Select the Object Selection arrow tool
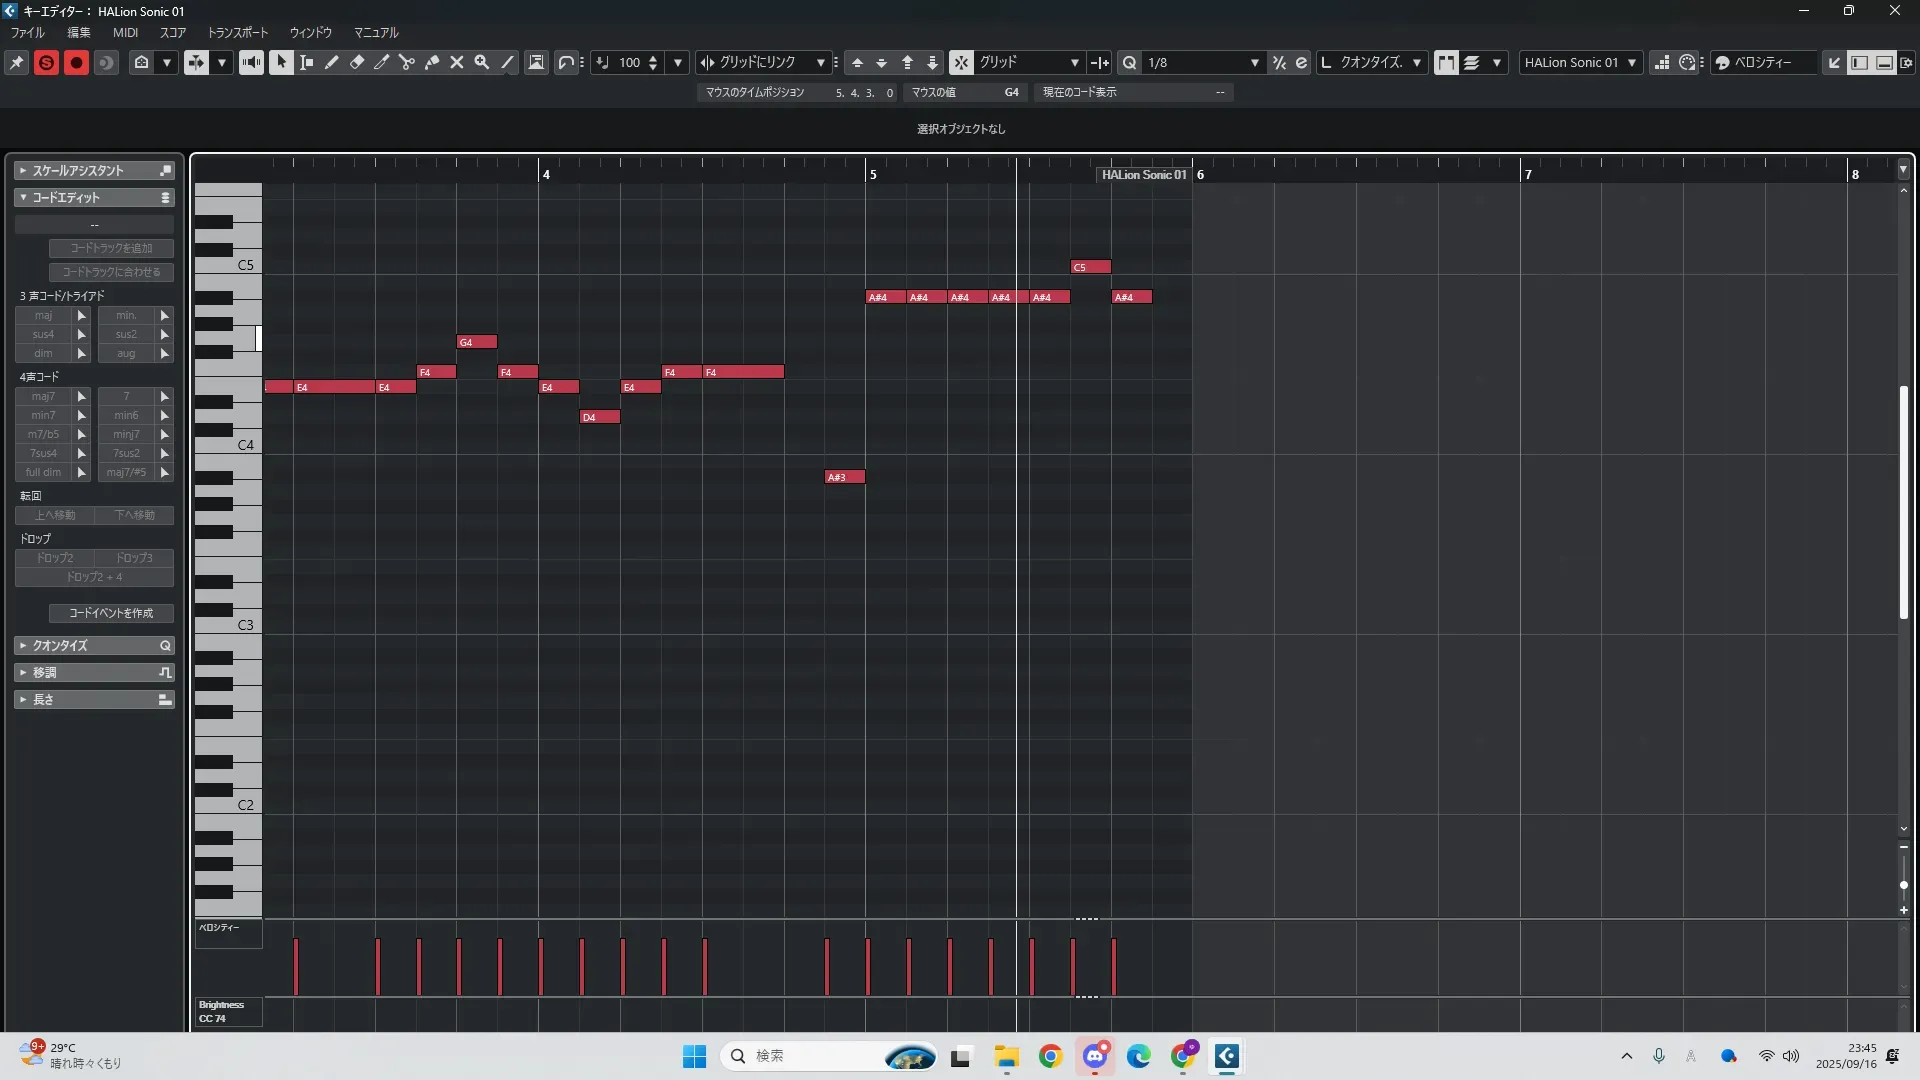Screen dimensions: 1920x1080 [281, 62]
